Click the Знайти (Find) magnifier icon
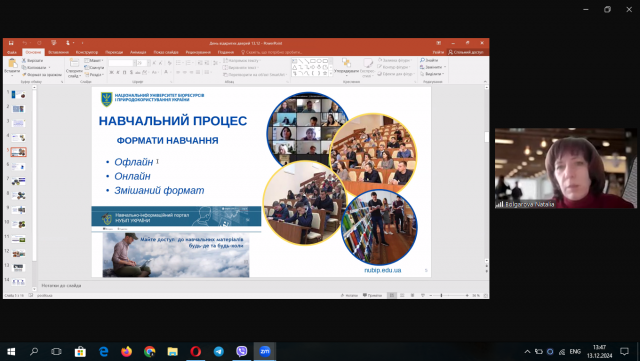 click(x=422, y=60)
